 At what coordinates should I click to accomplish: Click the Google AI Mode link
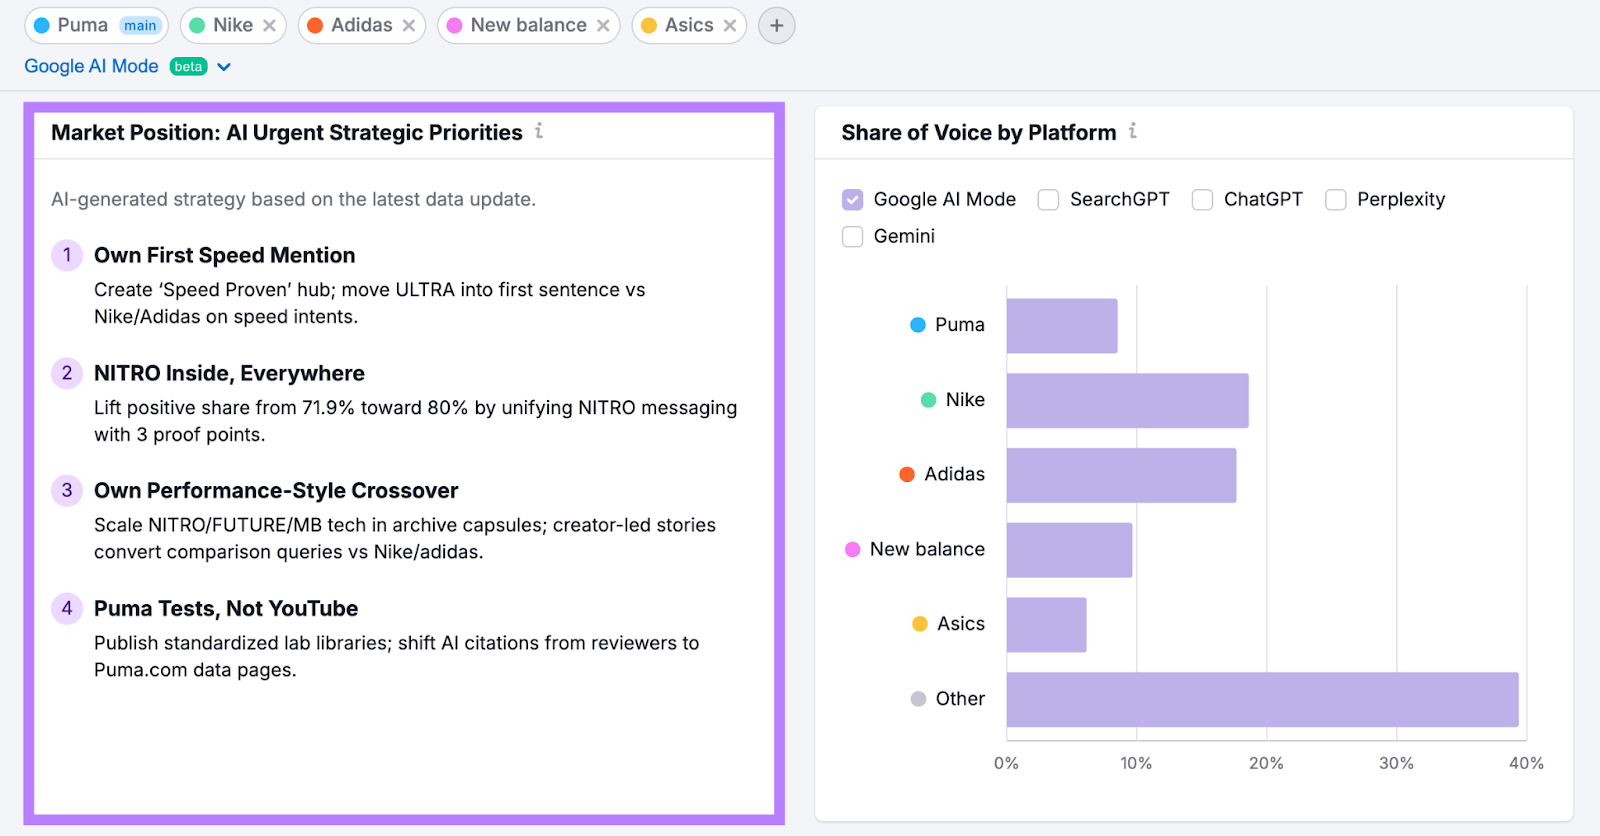[90, 66]
